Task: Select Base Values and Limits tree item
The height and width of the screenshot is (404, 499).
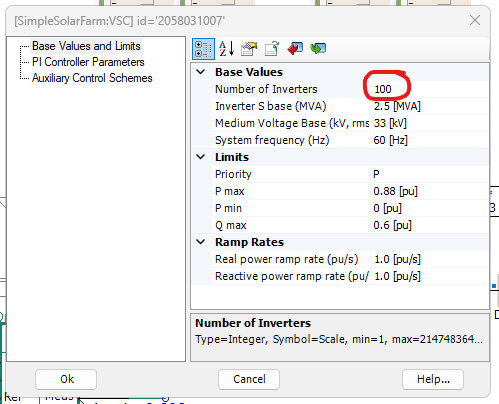Action: point(86,46)
